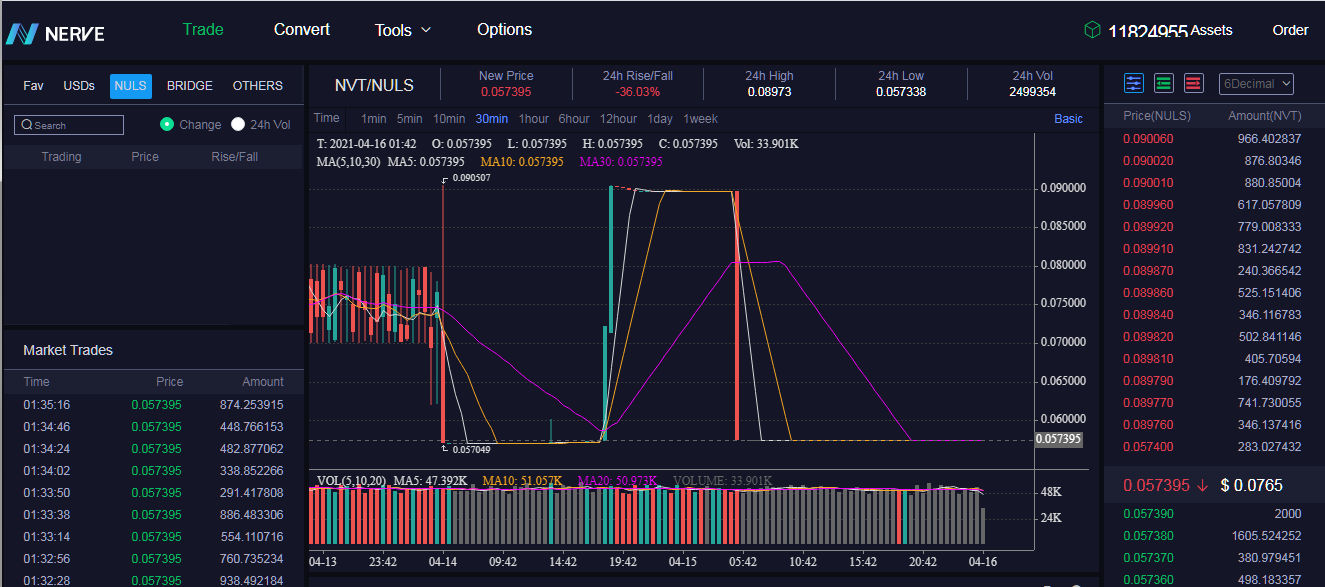Show only sell orders in the order book
Image resolution: width=1325 pixels, height=587 pixels.
(x=1194, y=83)
